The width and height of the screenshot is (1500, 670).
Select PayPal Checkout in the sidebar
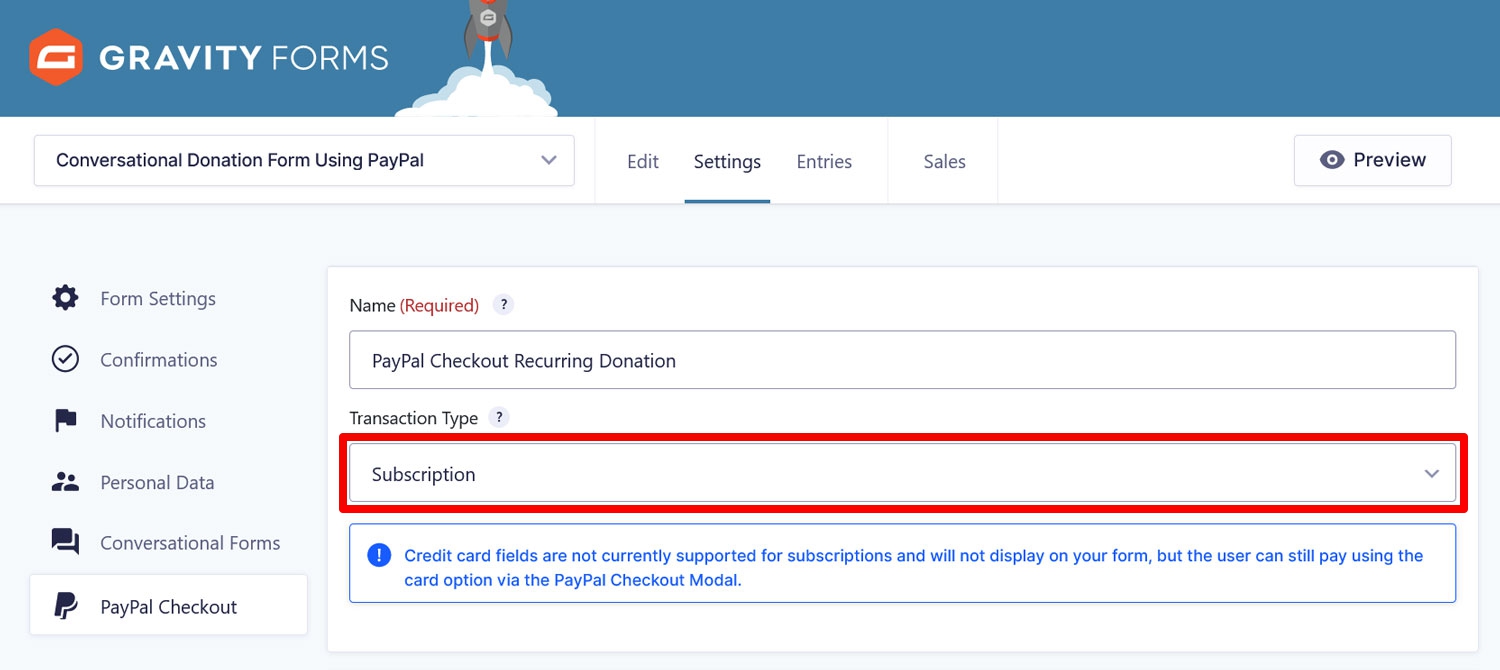point(168,606)
